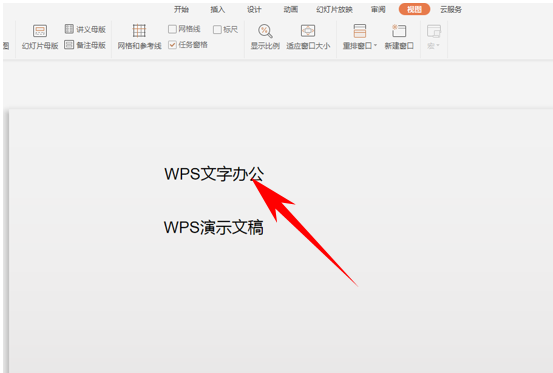Expand the 重排窗口 dropdown arrow
This screenshot has width=553, height=373.
[376, 45]
